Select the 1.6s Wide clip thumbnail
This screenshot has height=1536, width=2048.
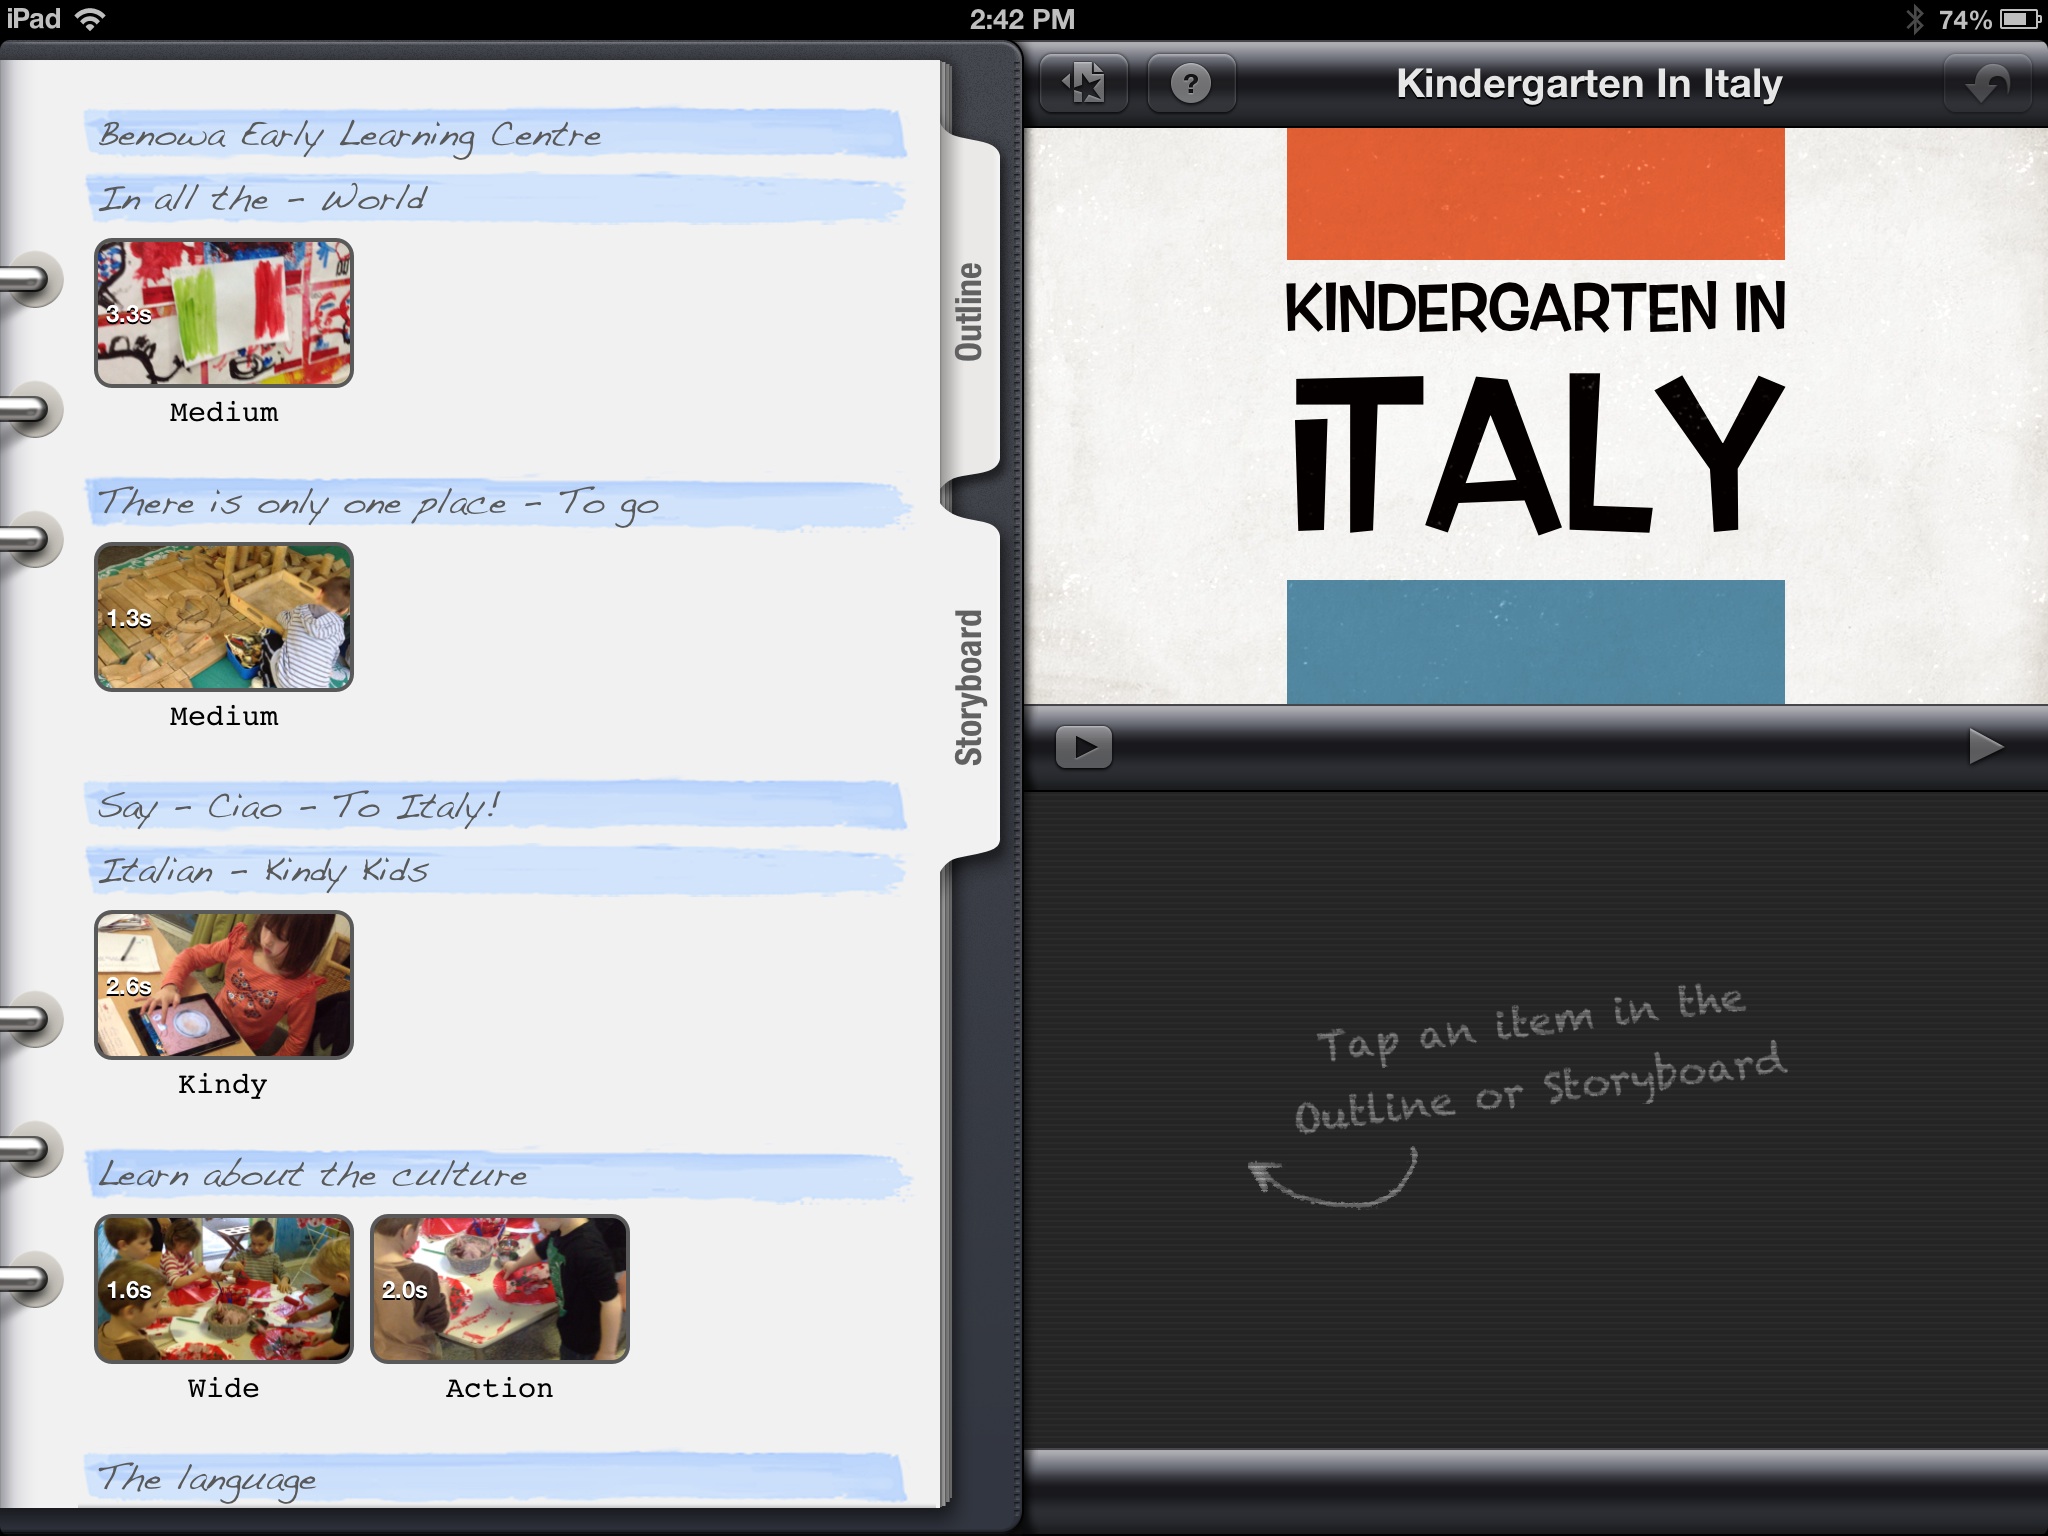pos(224,1289)
